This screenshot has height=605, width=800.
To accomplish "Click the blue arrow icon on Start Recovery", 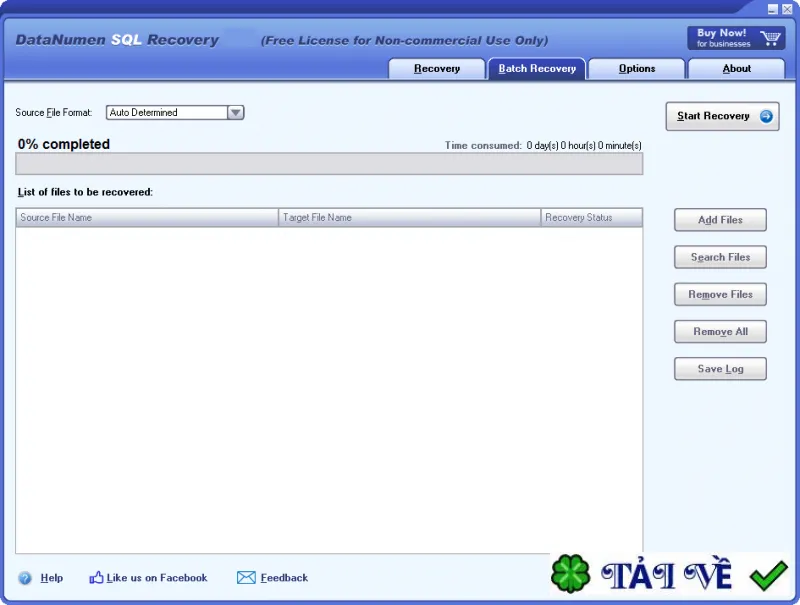I will [766, 116].
